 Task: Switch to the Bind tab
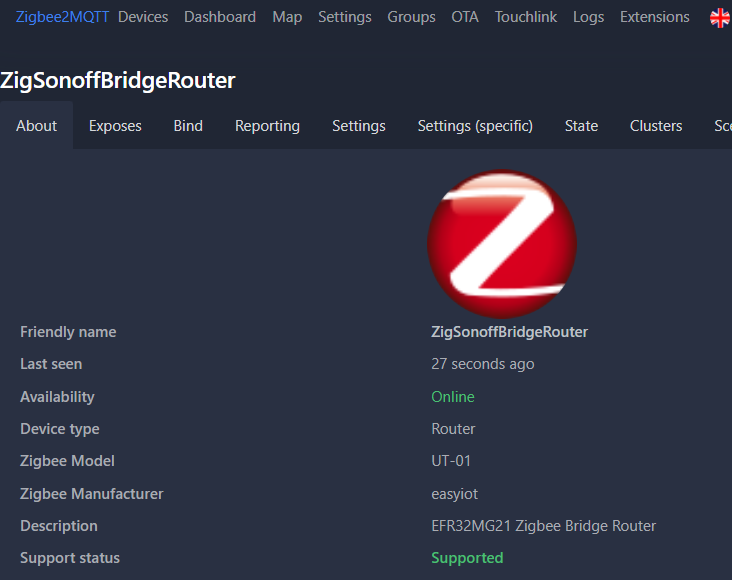pyautogui.click(x=188, y=126)
